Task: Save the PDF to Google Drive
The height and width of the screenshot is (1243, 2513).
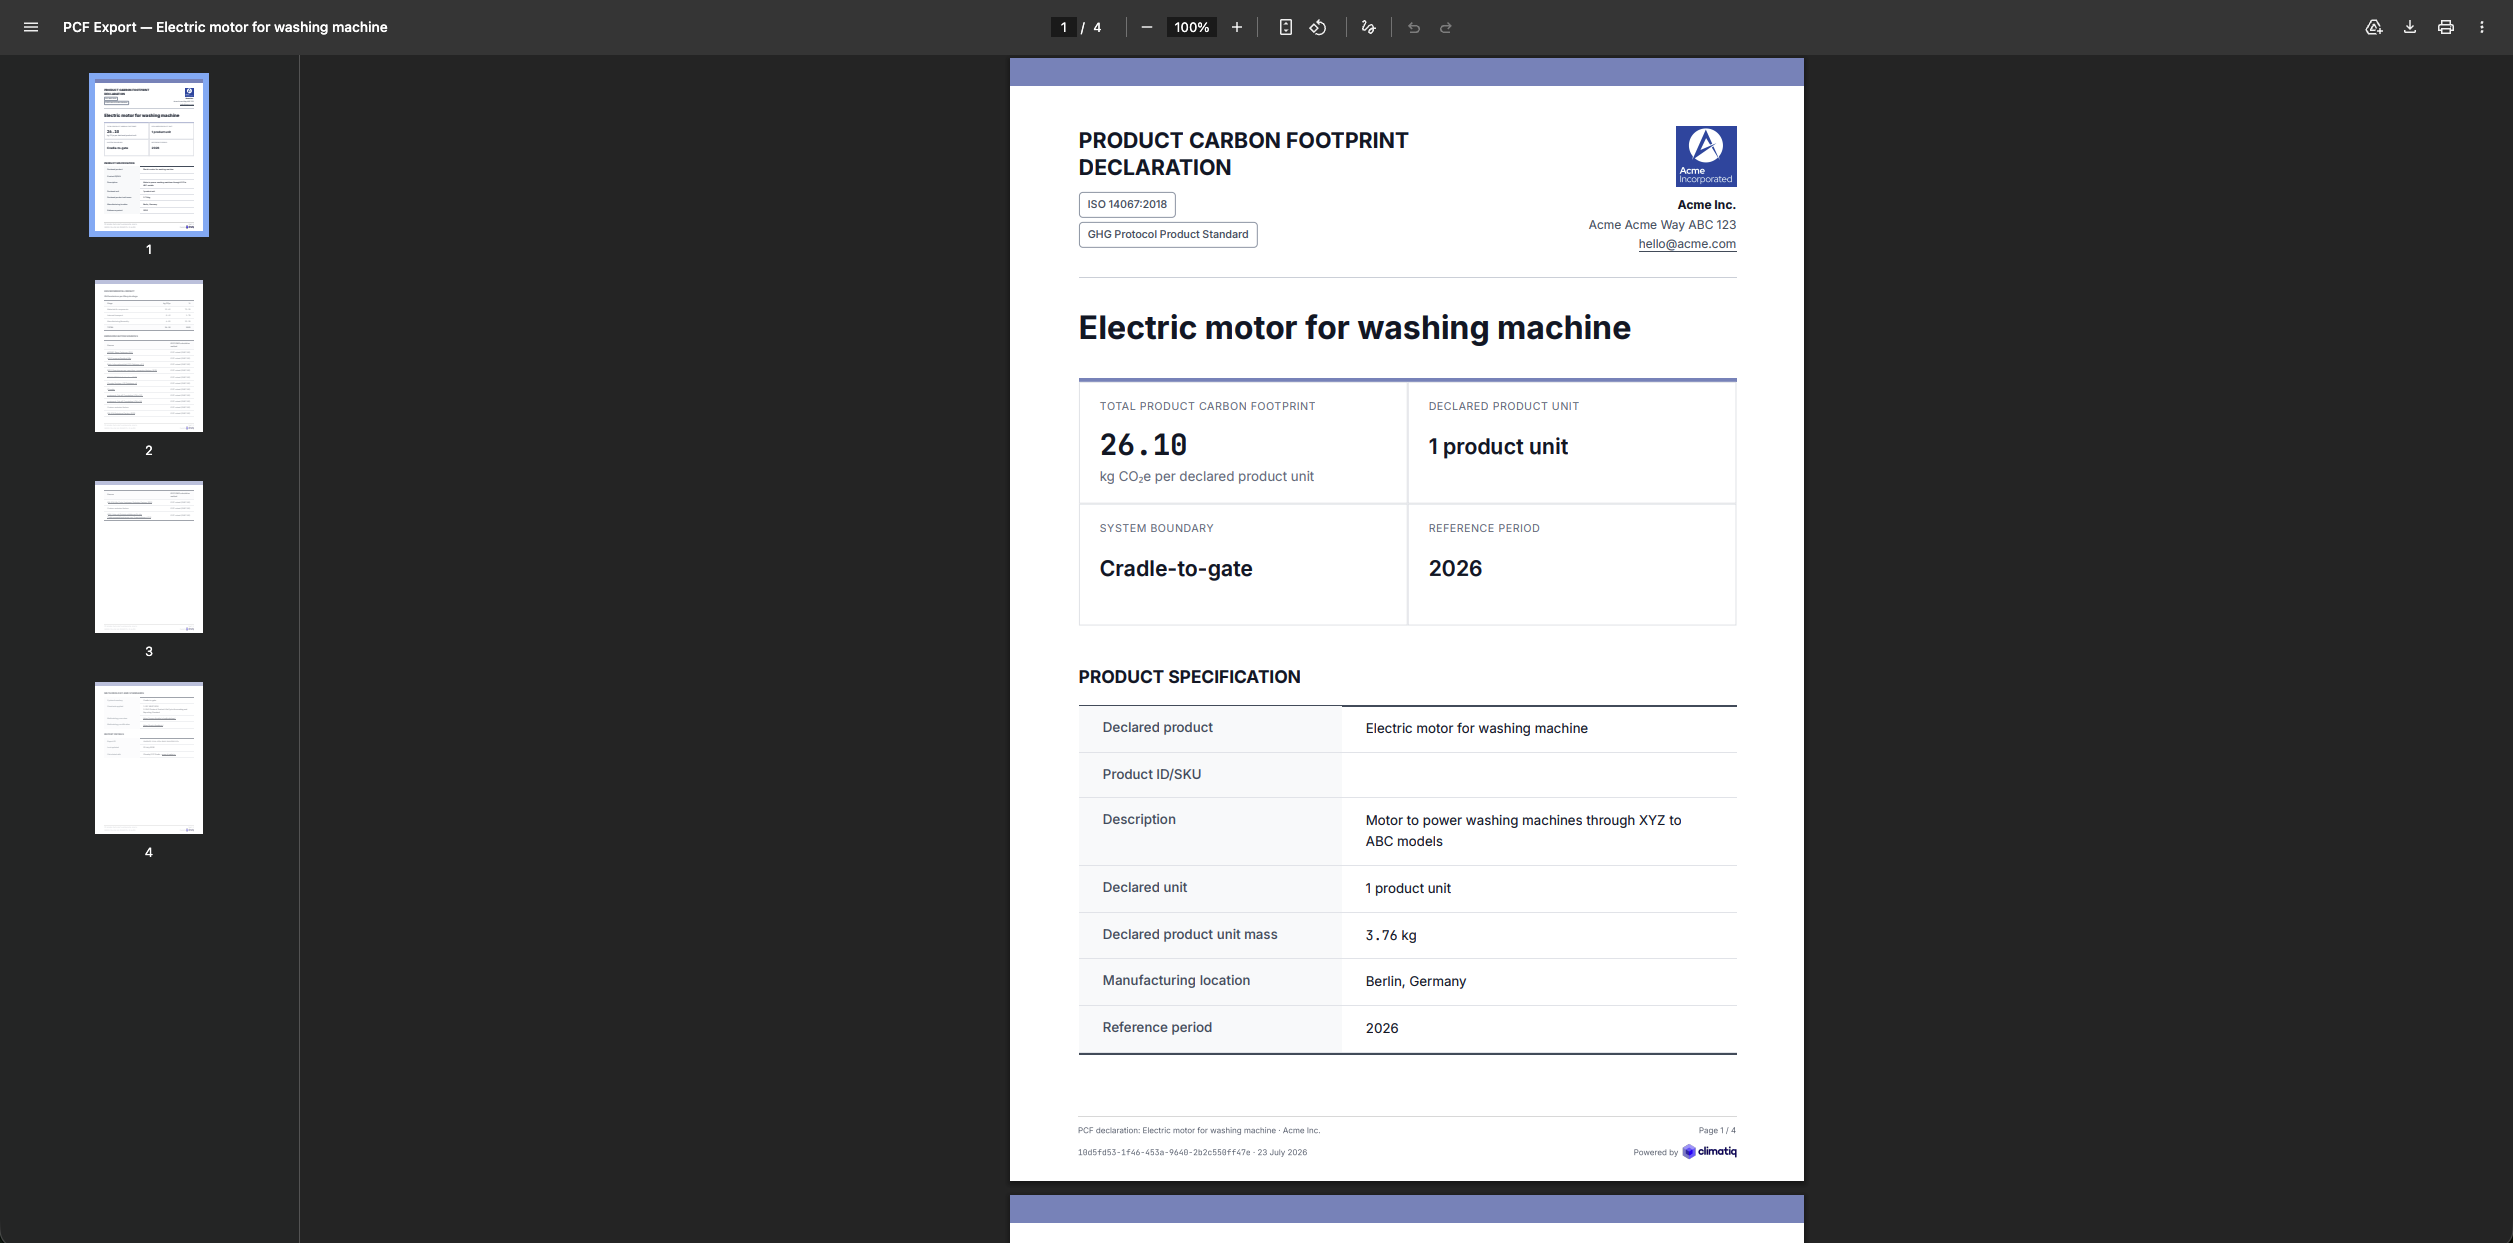Action: coord(2374,27)
